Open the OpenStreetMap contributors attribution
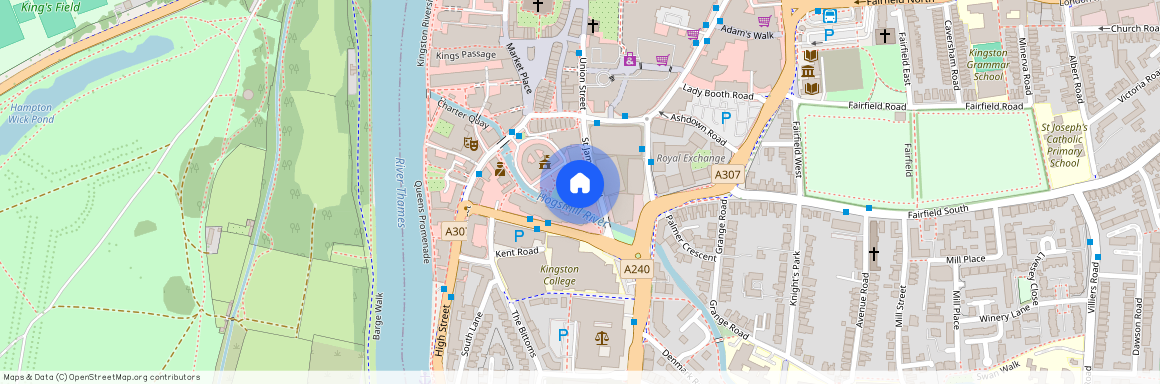The width and height of the screenshot is (1160, 384). (x=101, y=377)
